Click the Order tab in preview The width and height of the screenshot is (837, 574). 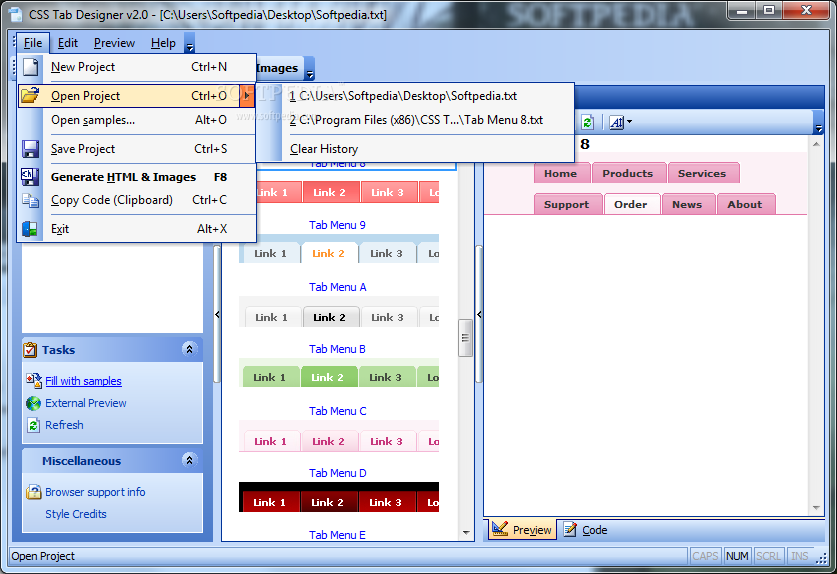point(631,204)
